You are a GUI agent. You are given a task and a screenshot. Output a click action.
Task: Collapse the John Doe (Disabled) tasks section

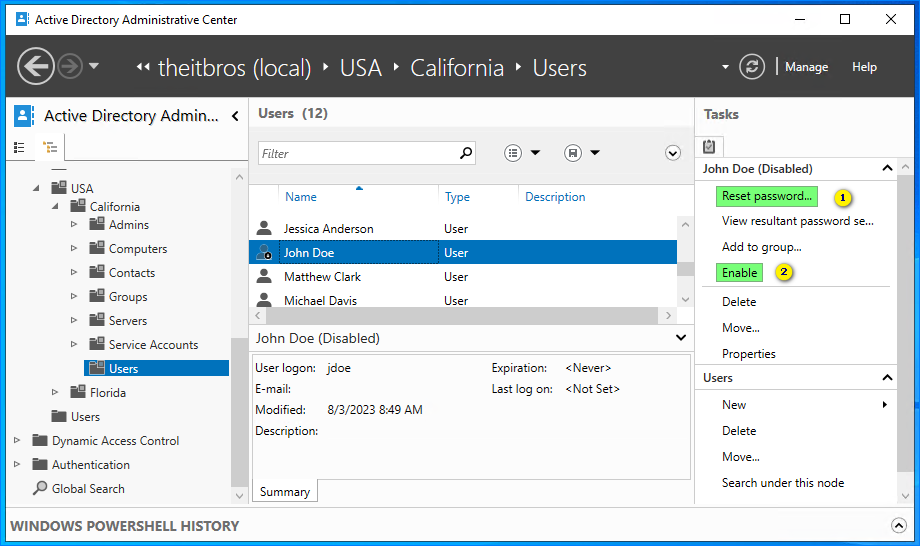click(887, 168)
